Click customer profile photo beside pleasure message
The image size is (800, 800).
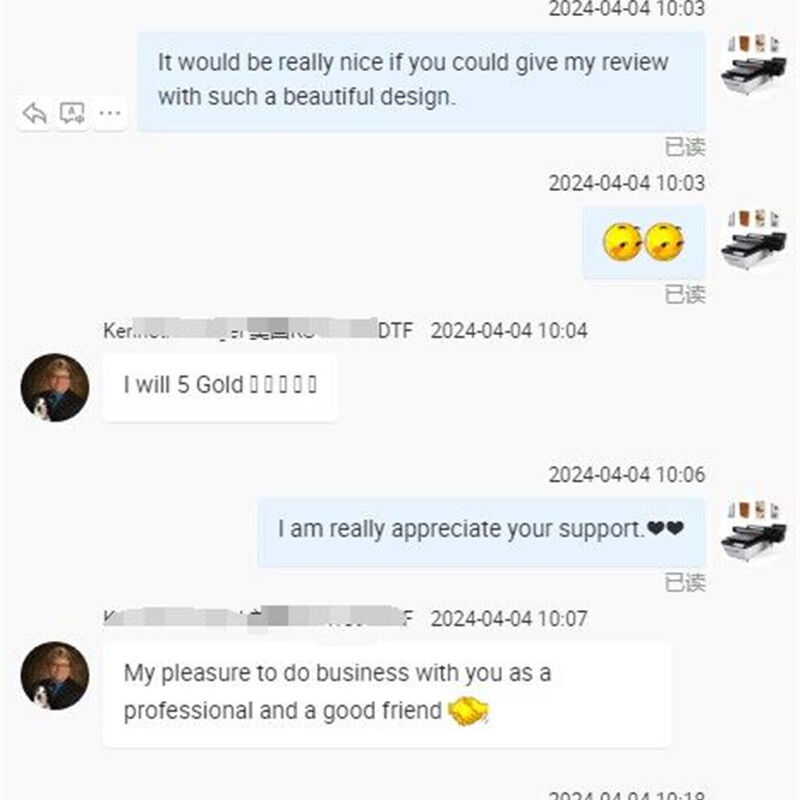click(x=55, y=676)
